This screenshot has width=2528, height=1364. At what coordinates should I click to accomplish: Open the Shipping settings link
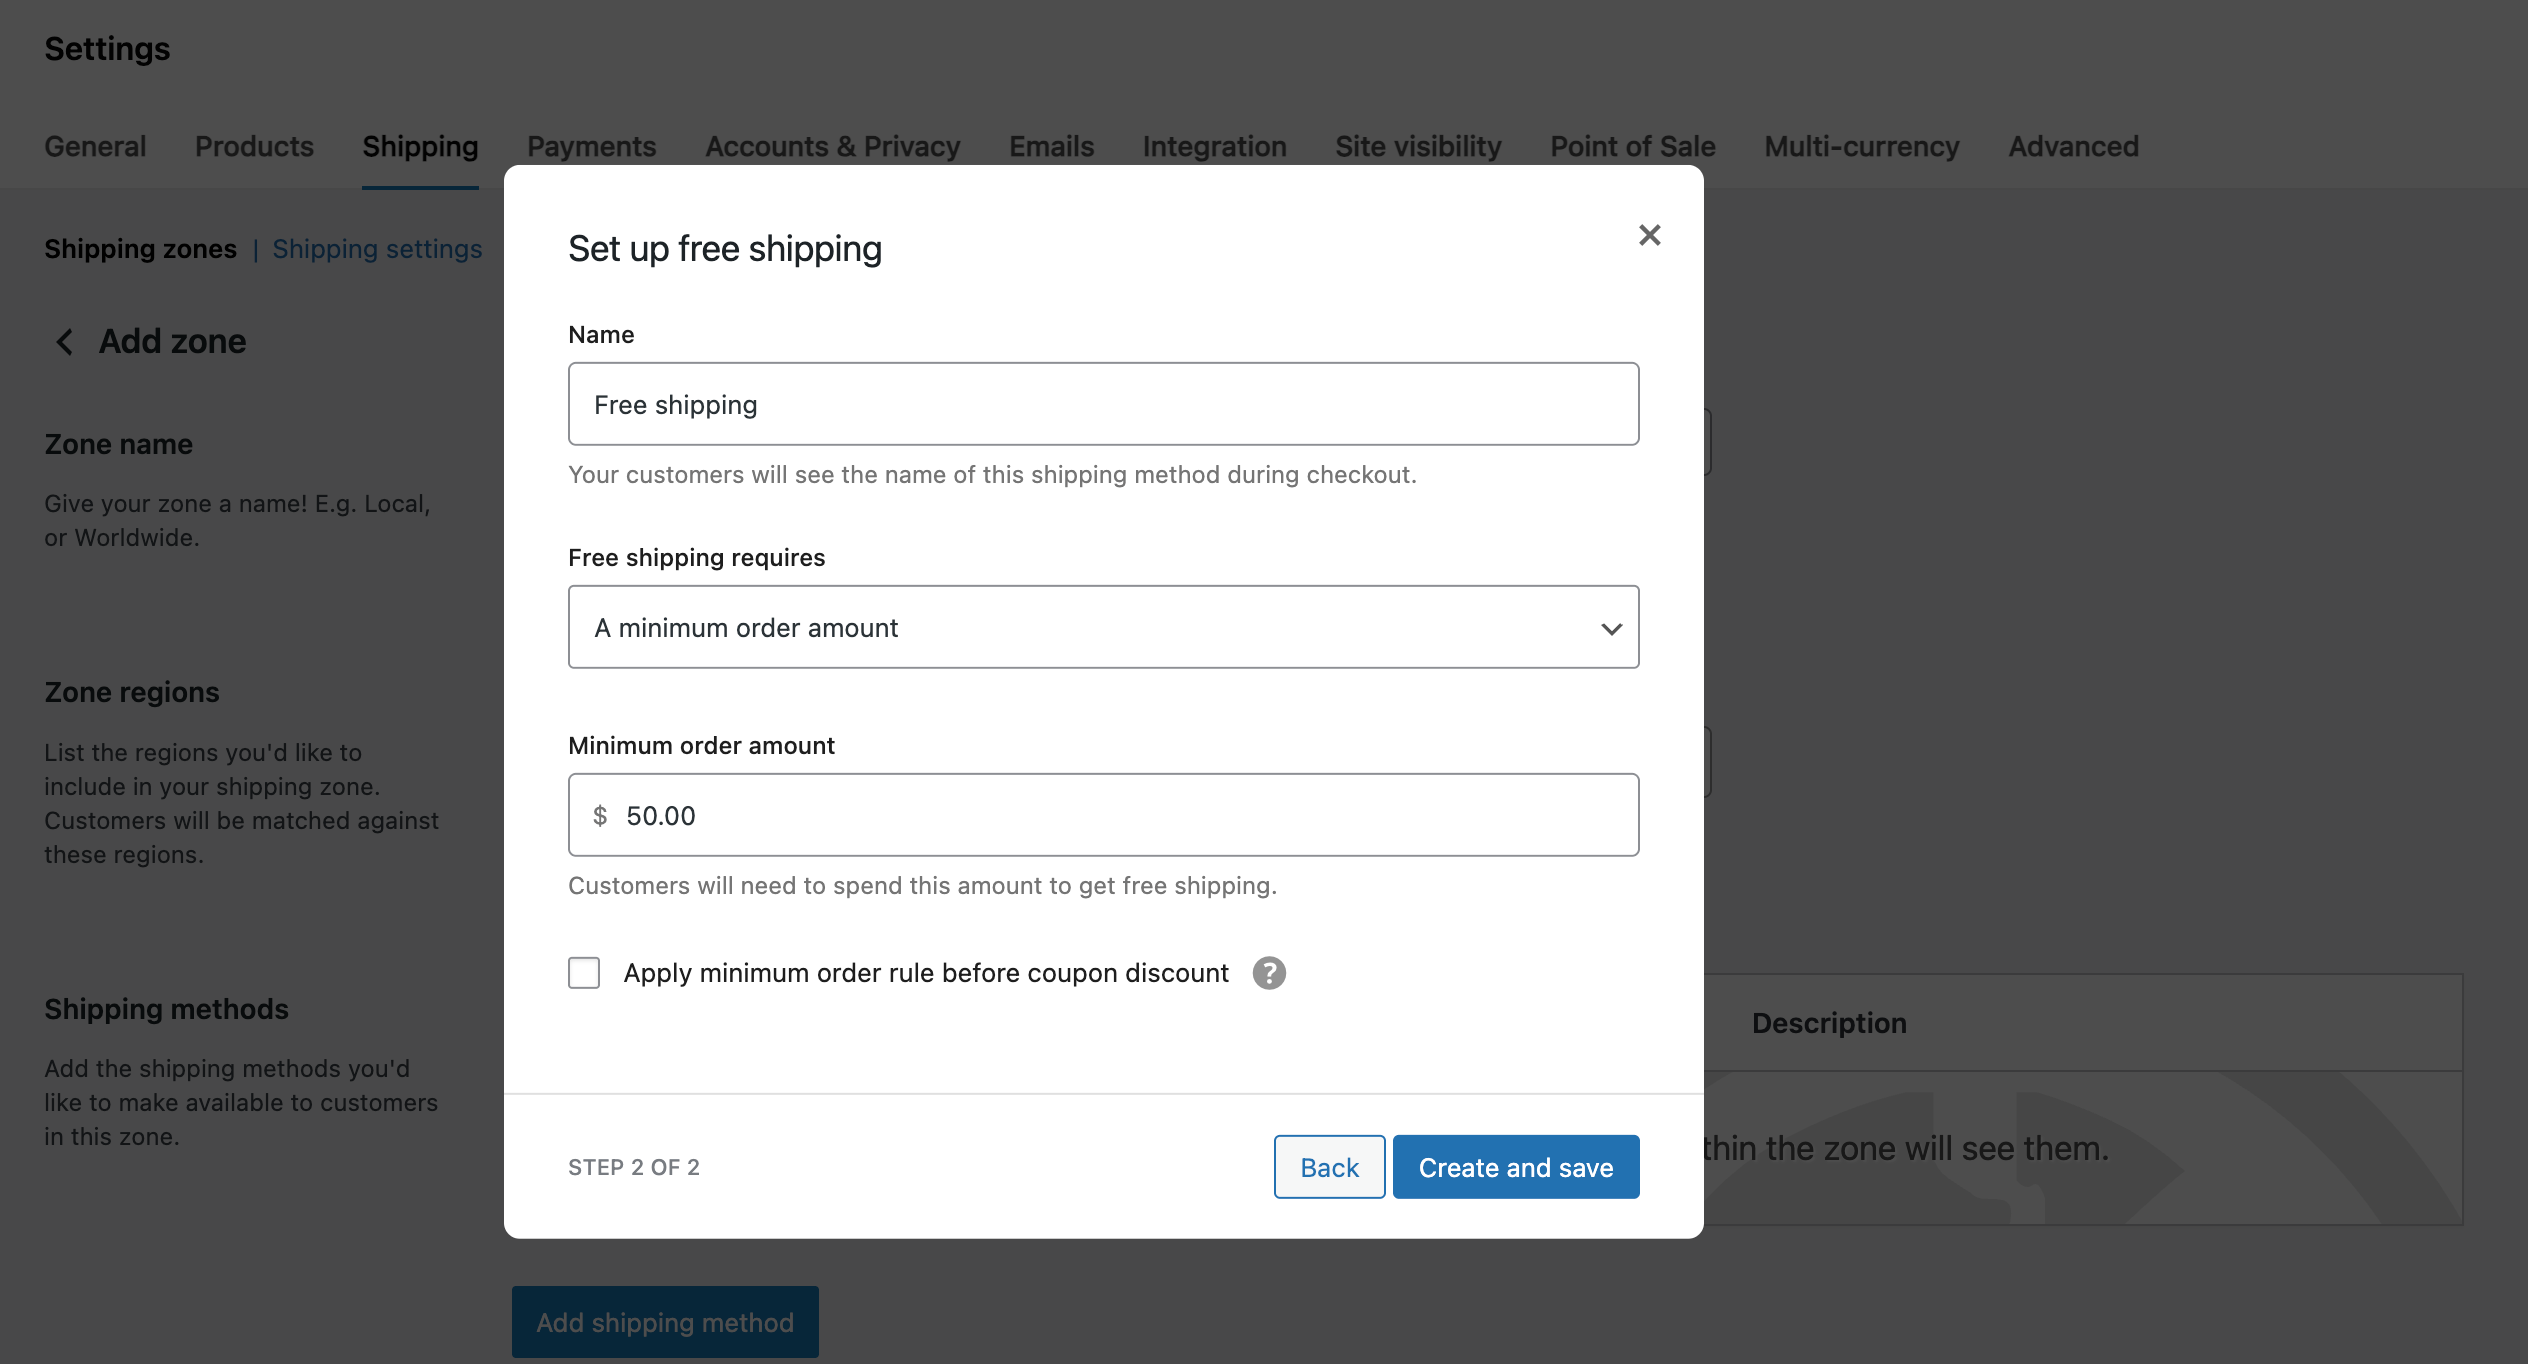[377, 249]
